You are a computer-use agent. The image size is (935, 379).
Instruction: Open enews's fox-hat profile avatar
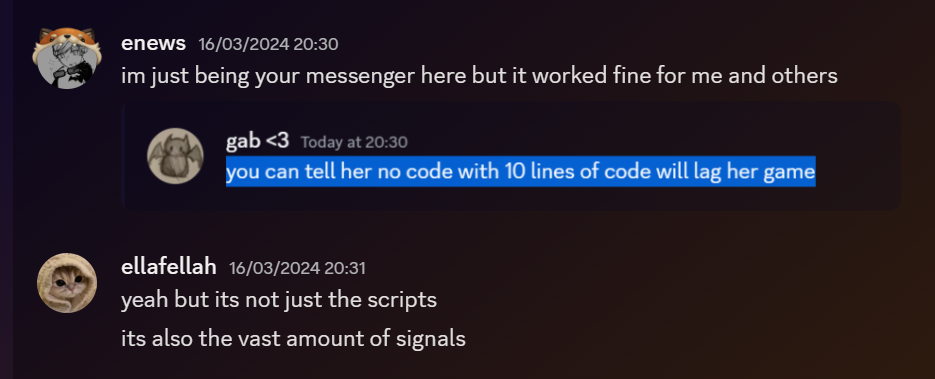[x=66, y=59]
